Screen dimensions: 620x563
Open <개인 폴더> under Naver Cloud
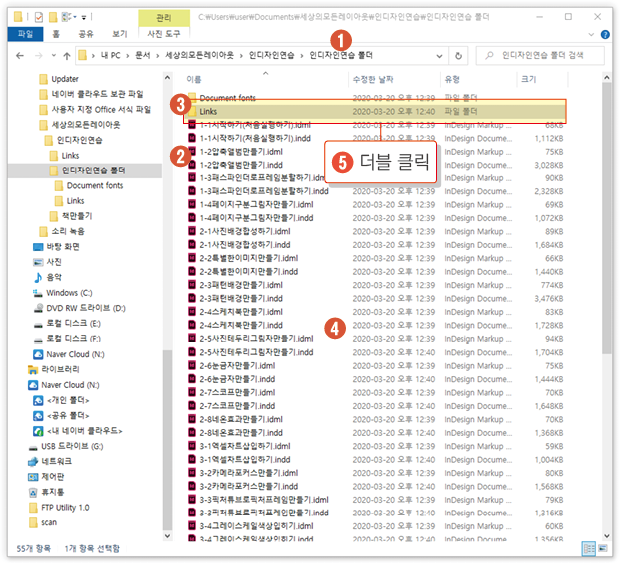point(68,401)
